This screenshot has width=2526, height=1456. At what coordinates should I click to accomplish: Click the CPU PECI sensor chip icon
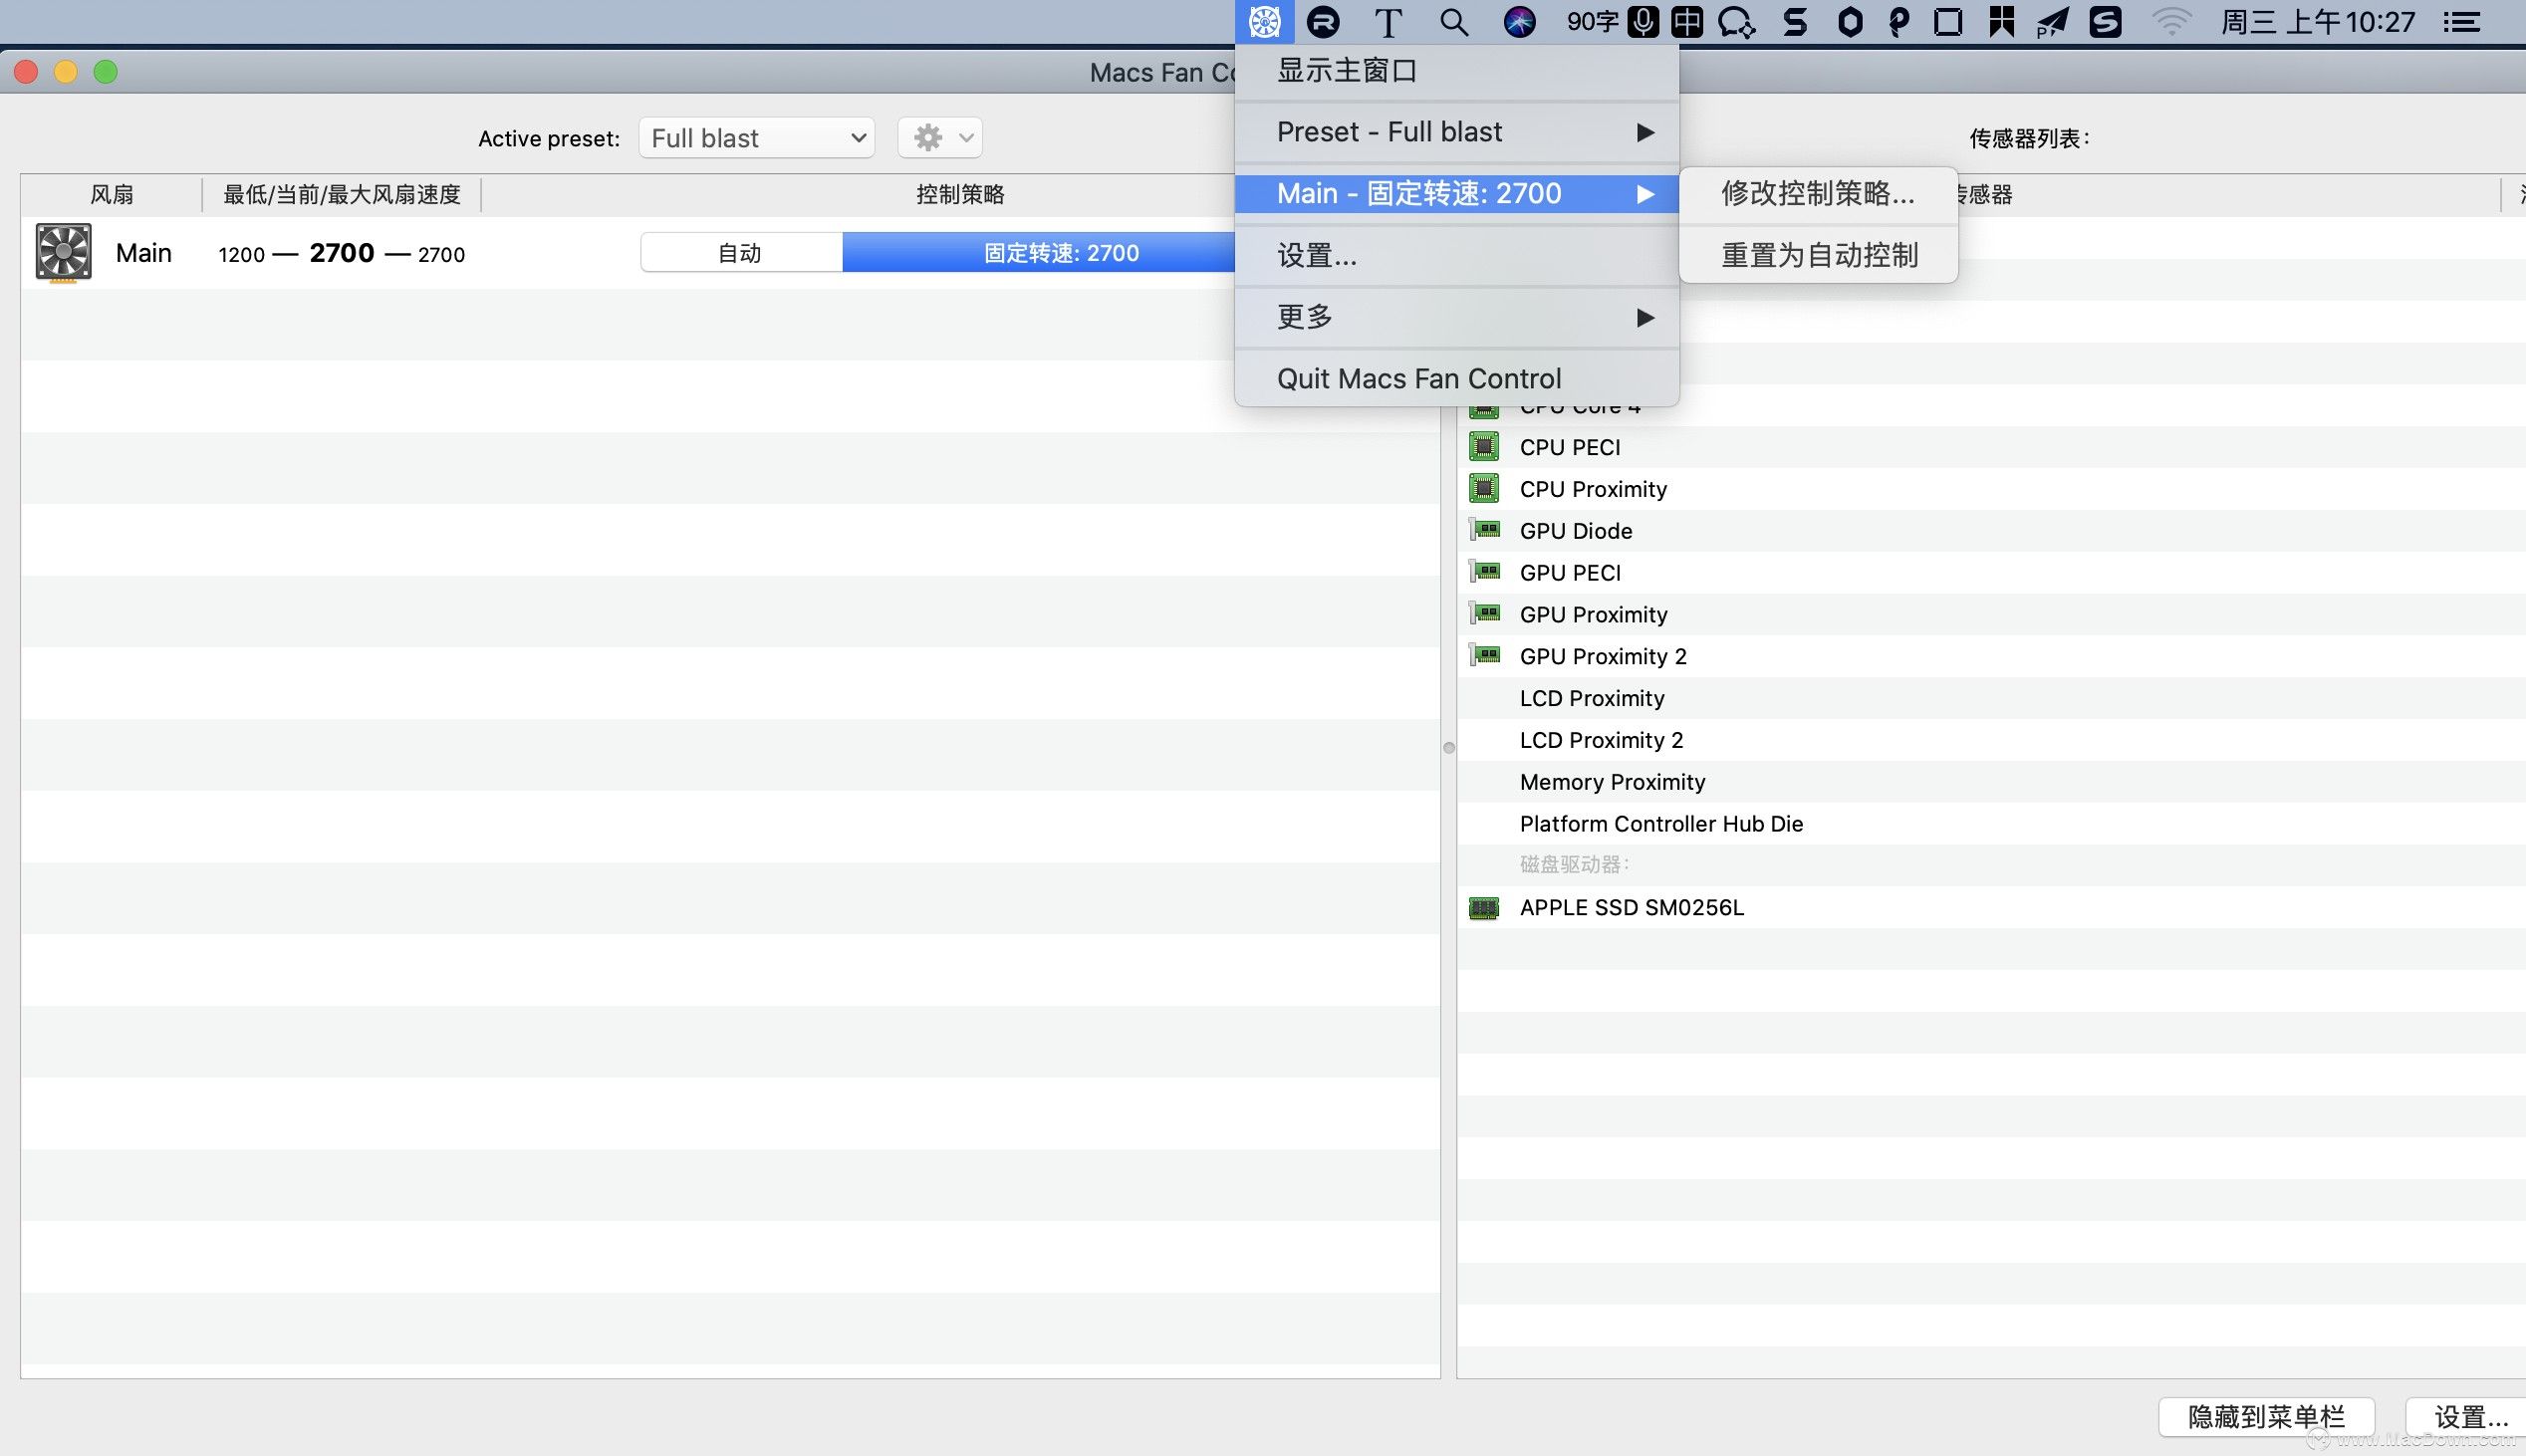pyautogui.click(x=1483, y=446)
